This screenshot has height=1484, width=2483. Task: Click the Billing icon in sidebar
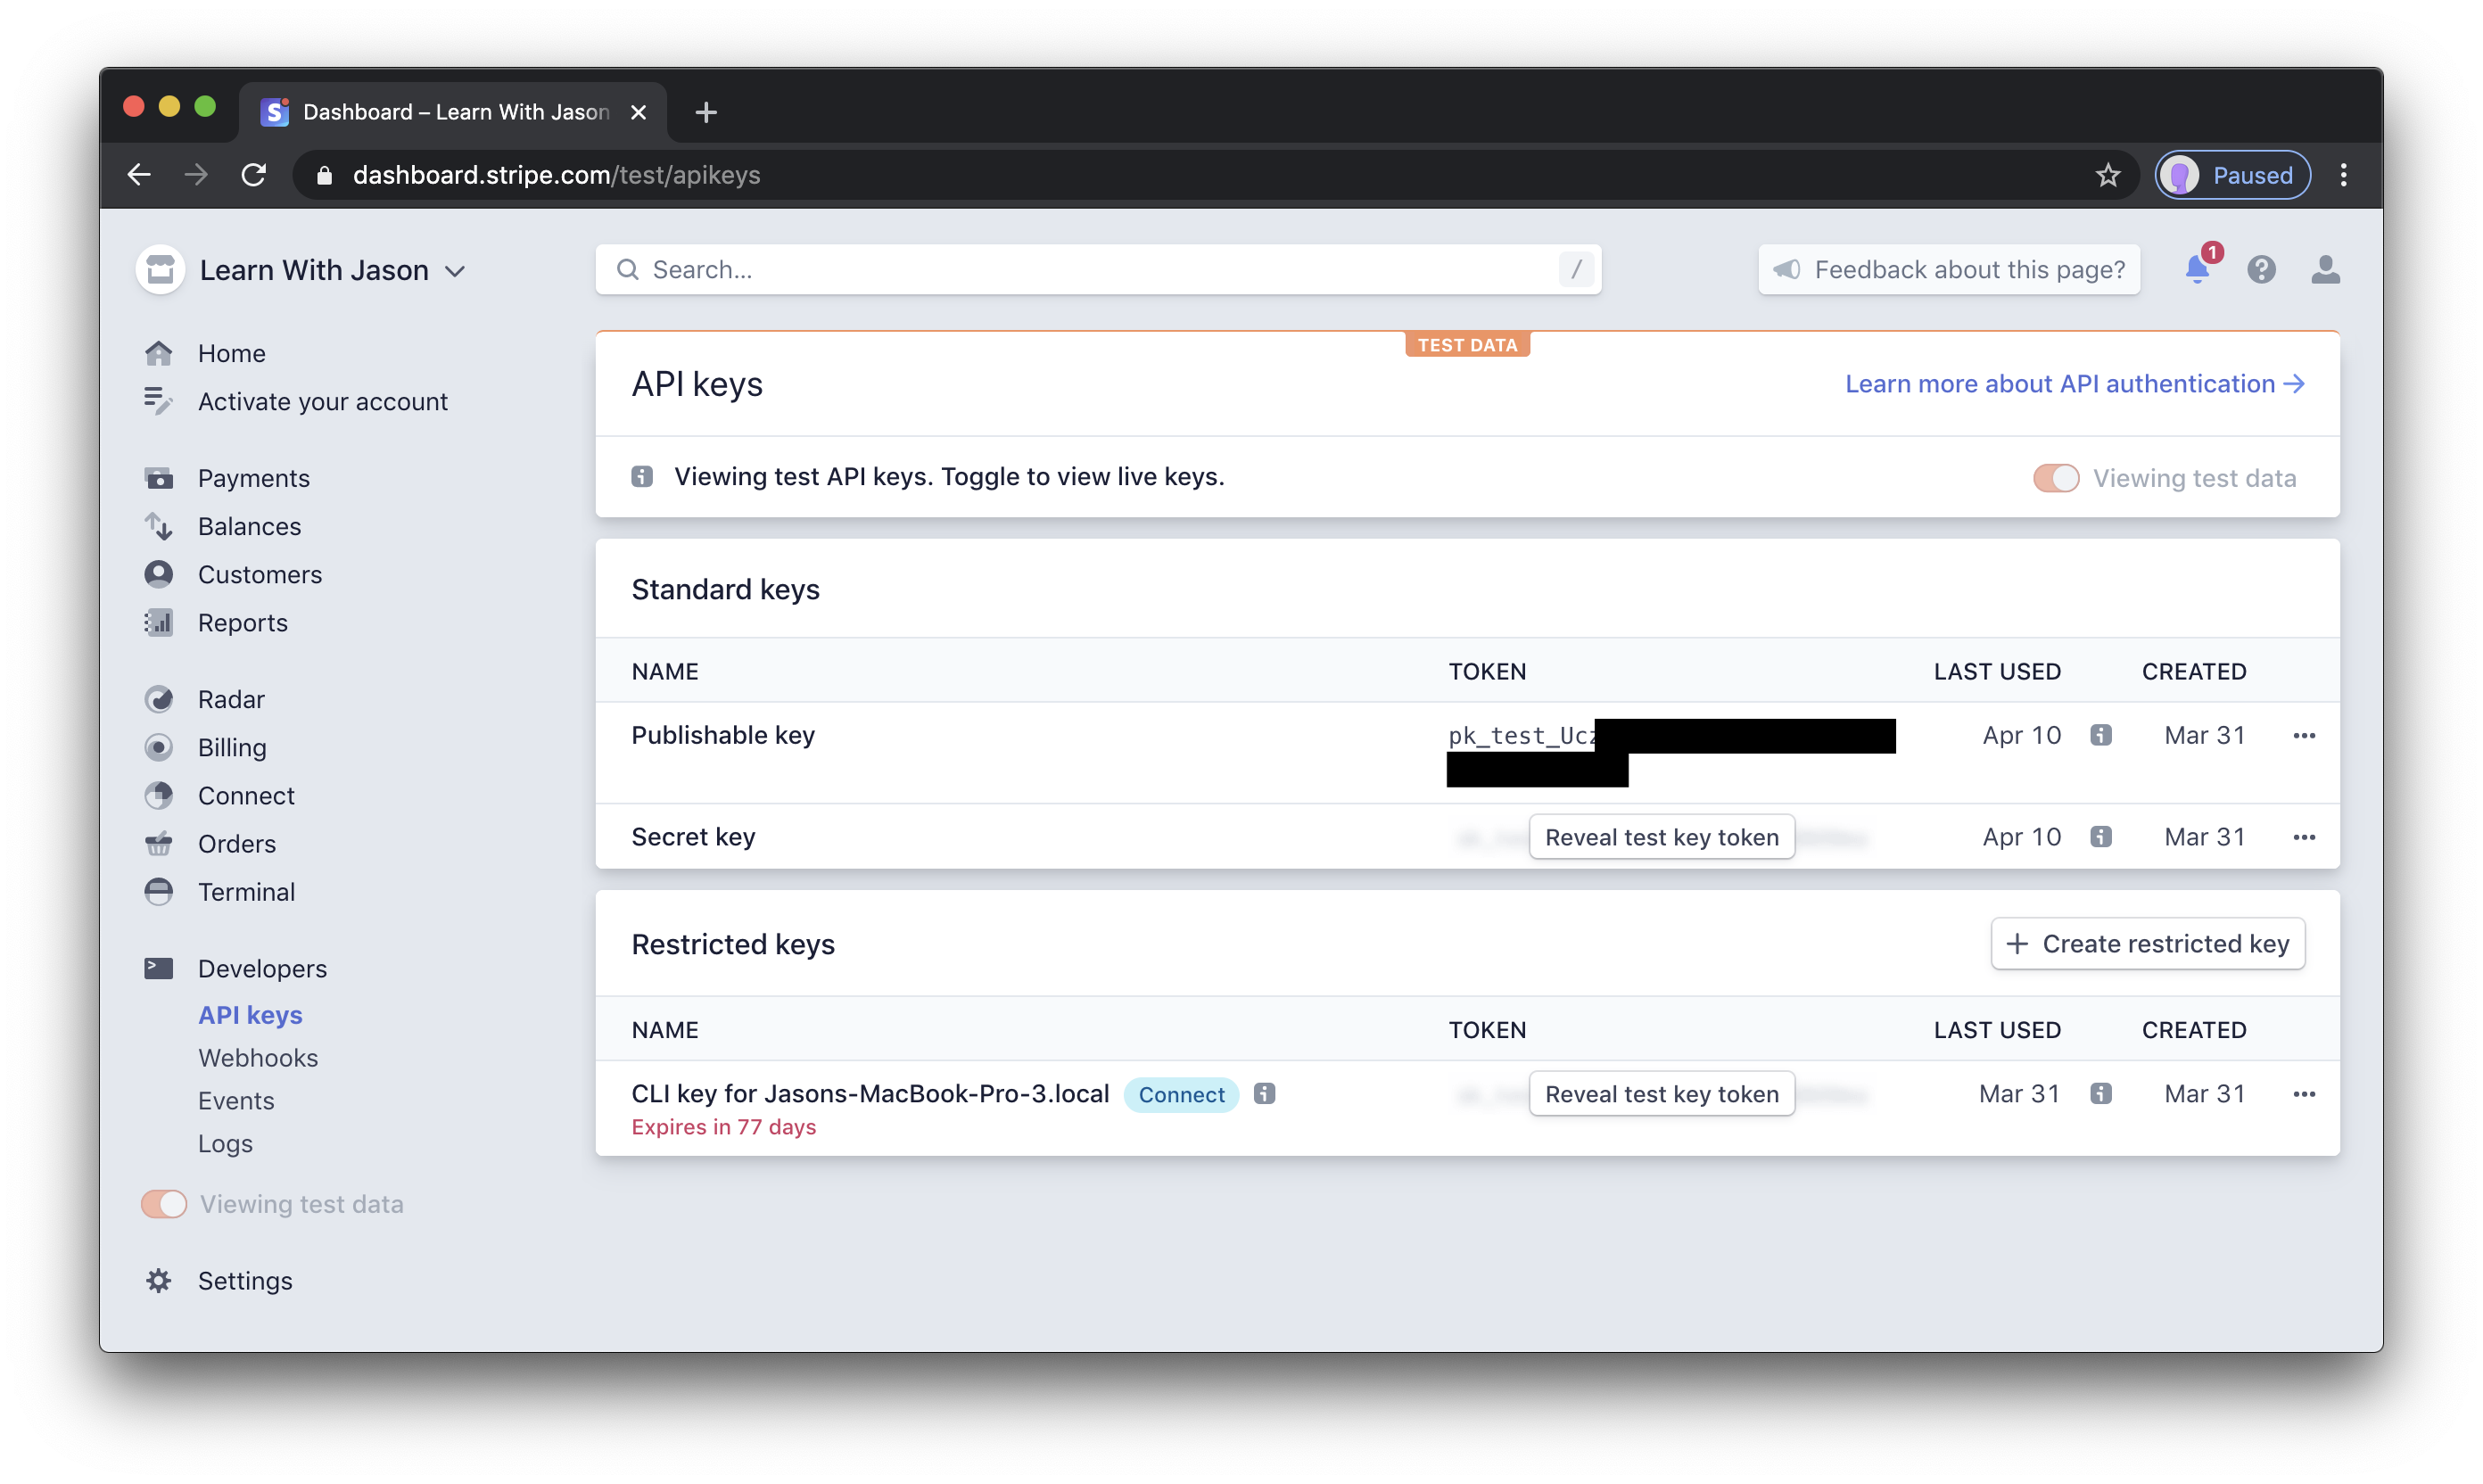coord(159,747)
